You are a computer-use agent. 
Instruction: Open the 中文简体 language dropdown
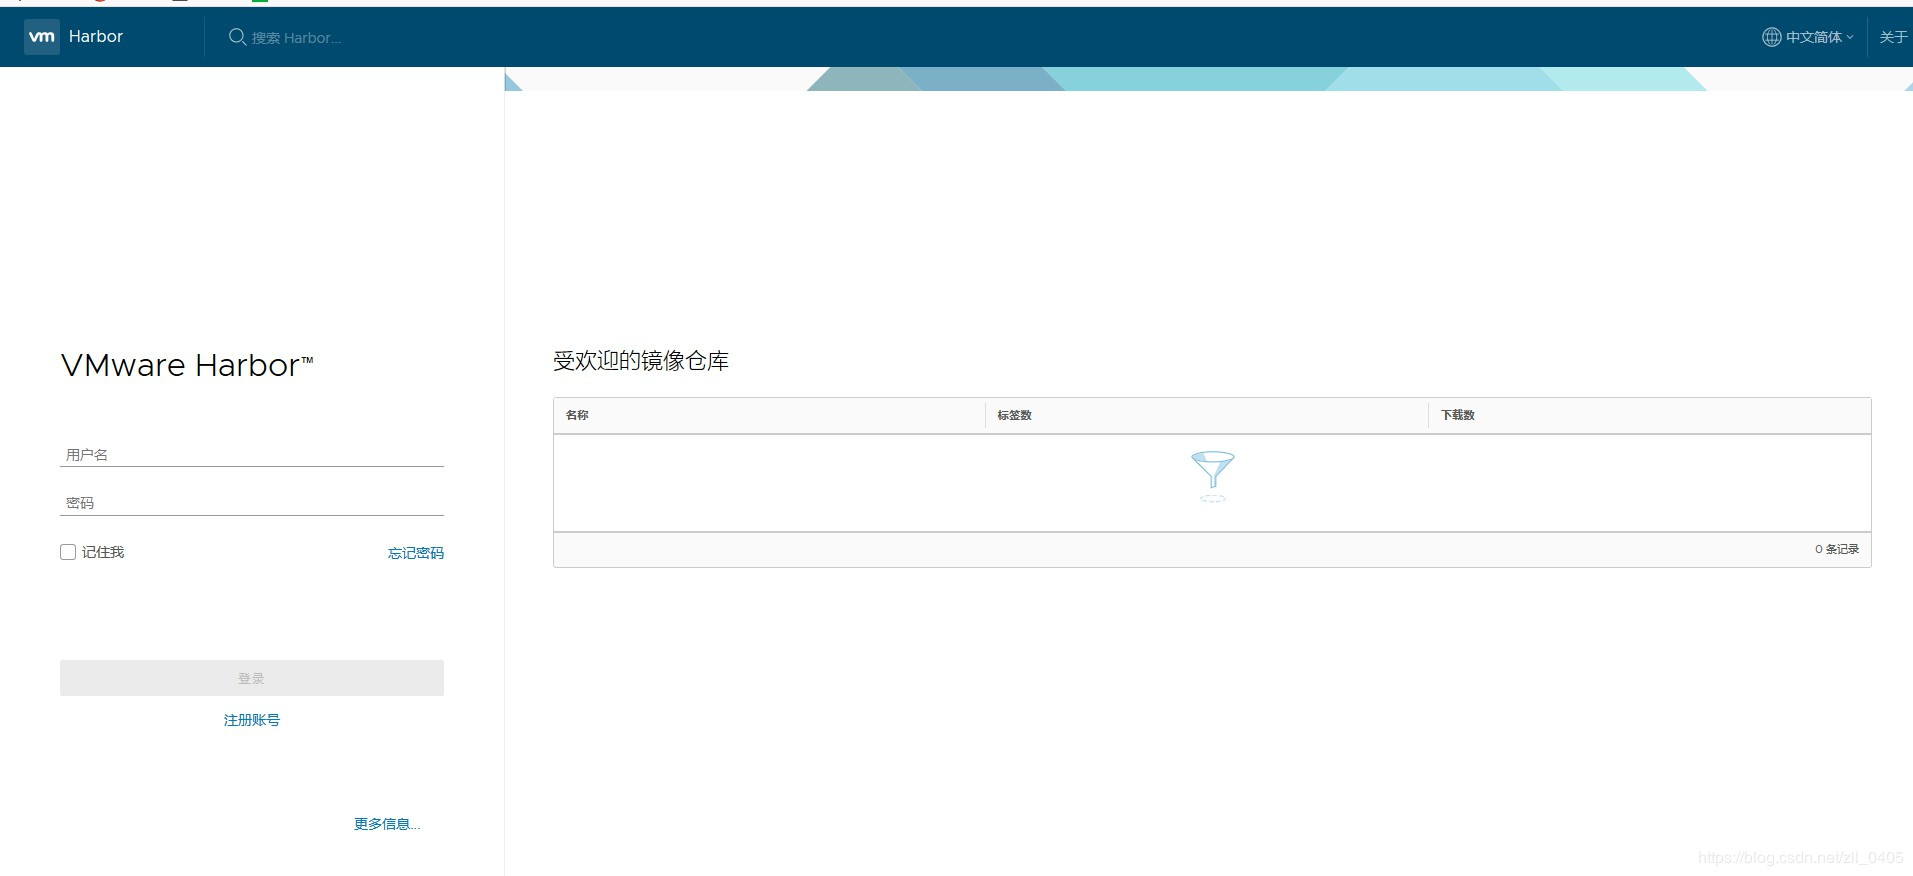pyautogui.click(x=1808, y=37)
